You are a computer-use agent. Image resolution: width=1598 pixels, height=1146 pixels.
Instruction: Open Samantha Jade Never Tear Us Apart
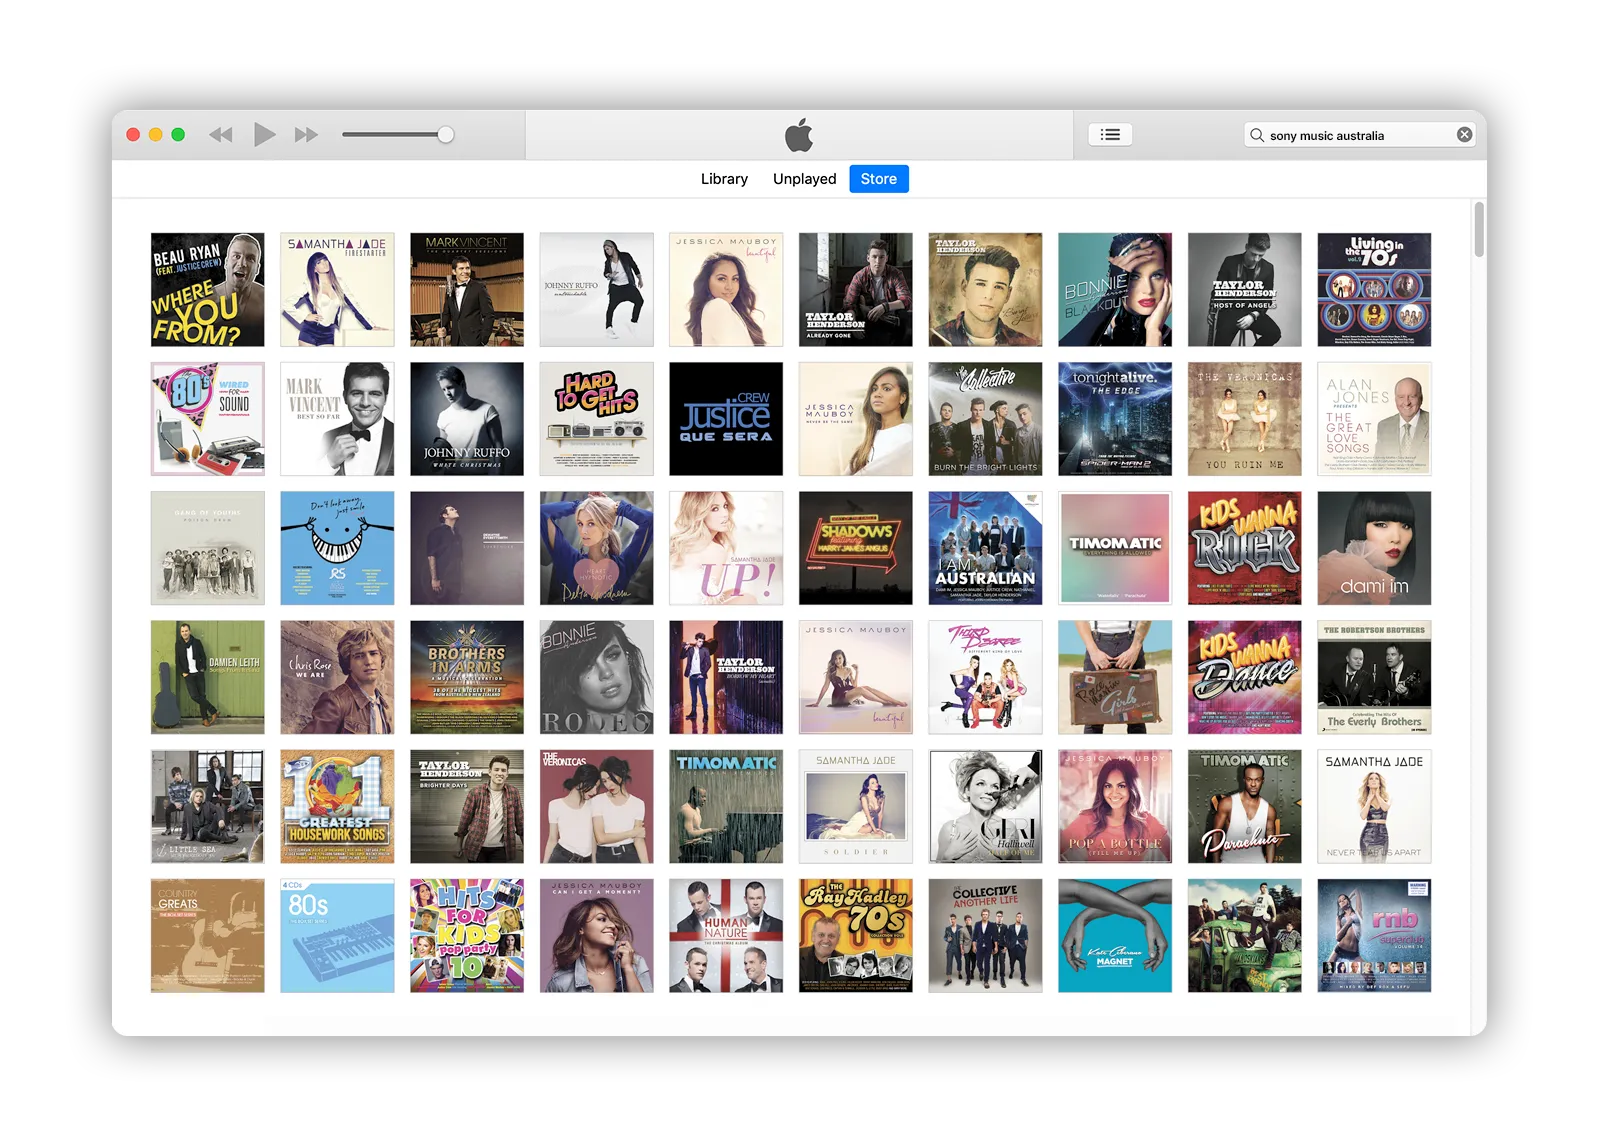1374,806
